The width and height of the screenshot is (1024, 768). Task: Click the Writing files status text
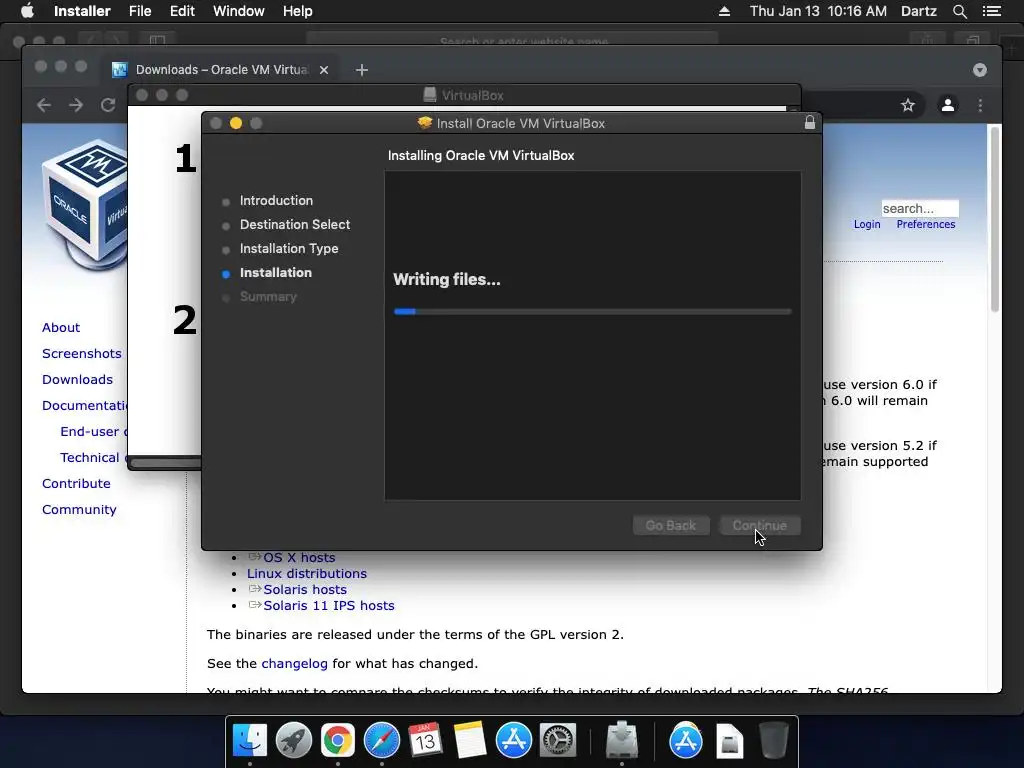pyautogui.click(x=447, y=280)
